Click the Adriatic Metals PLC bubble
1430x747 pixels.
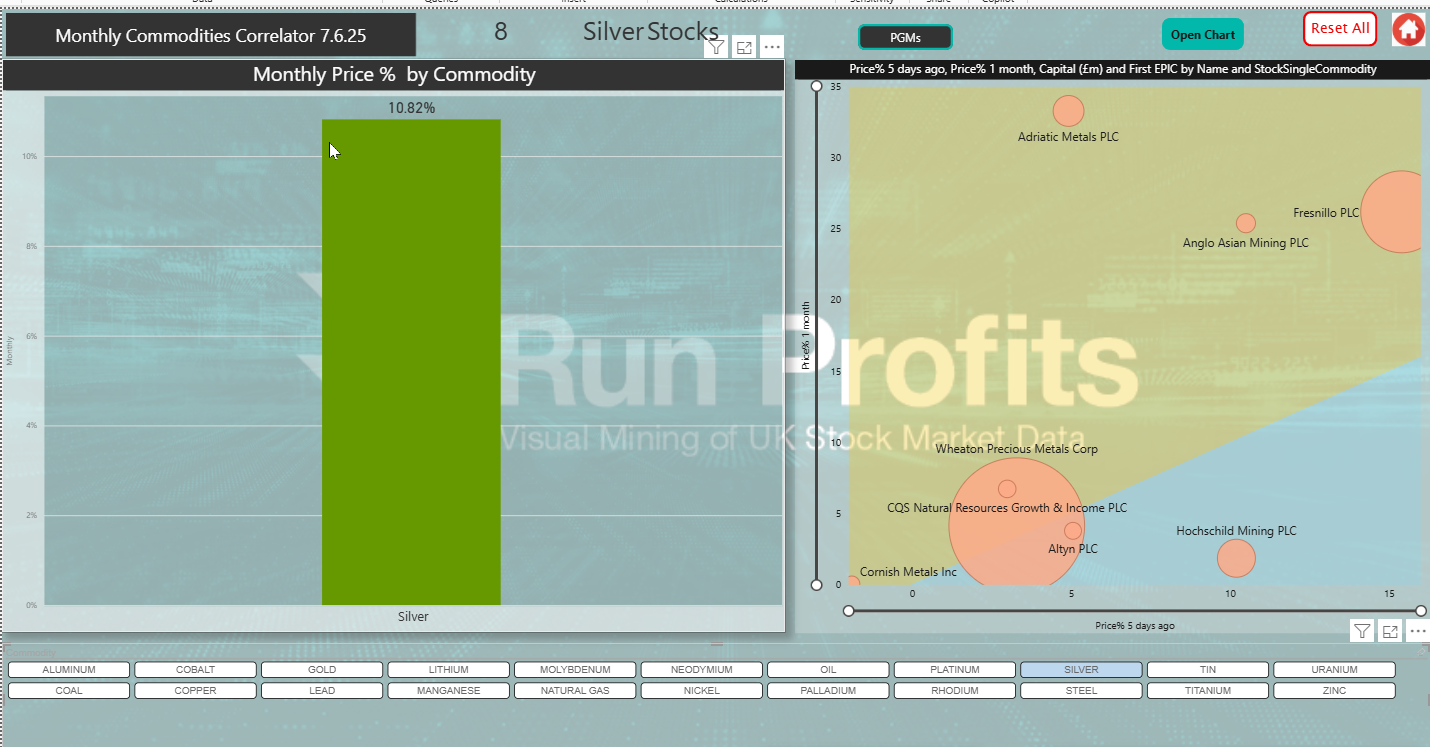pos(1069,111)
